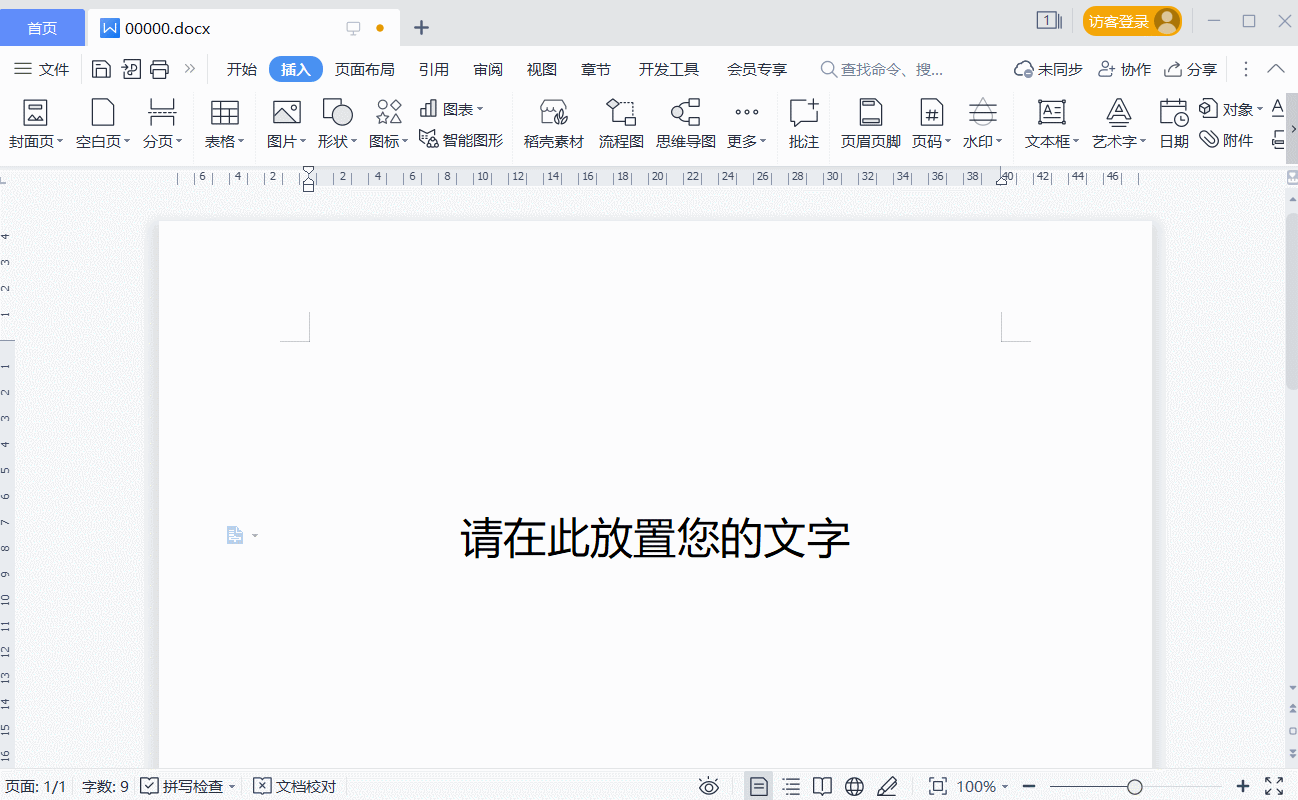Switch to web layout view icon
Viewport: 1298px width, 800px height.
click(854, 786)
